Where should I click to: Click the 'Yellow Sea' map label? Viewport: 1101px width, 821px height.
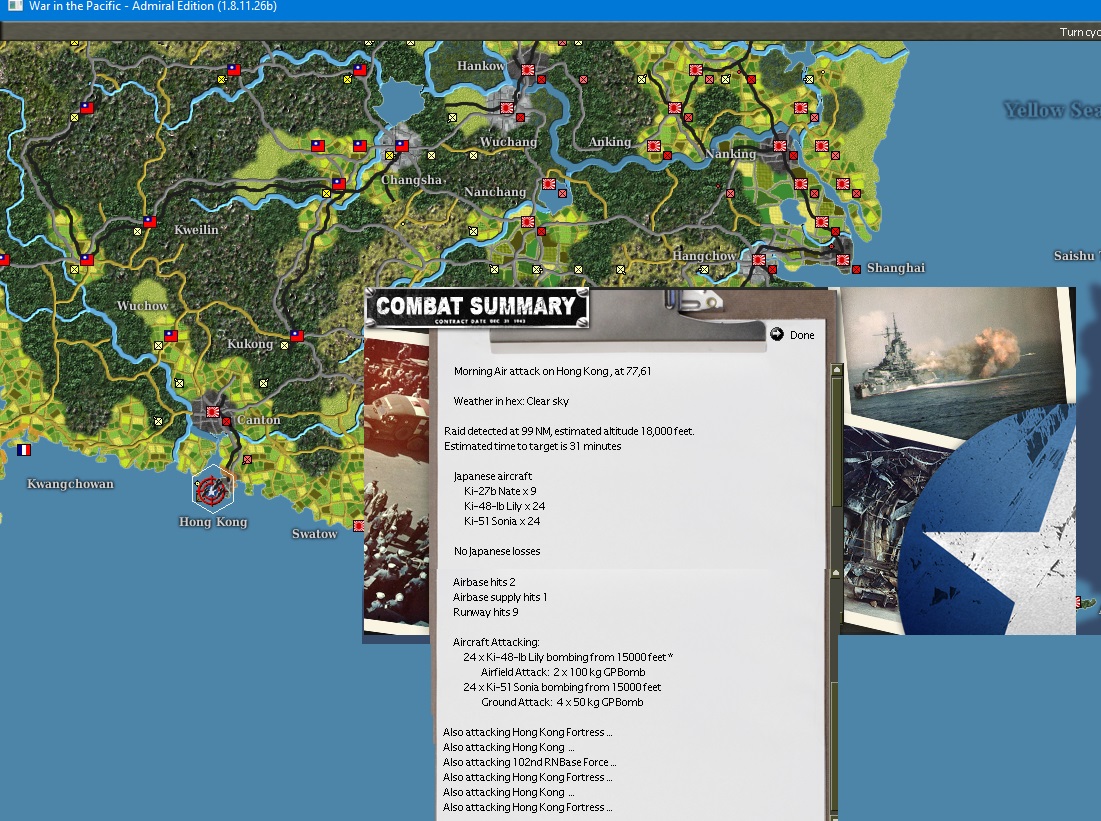pos(1052,110)
